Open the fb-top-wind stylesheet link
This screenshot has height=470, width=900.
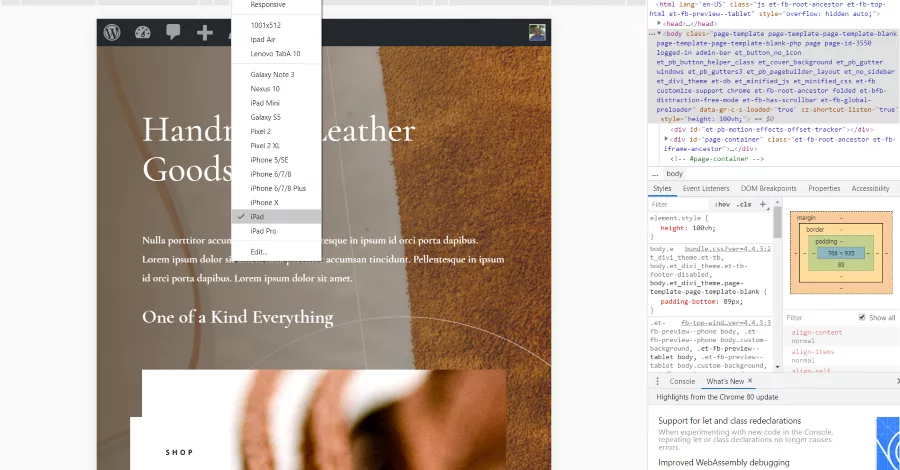coord(726,323)
